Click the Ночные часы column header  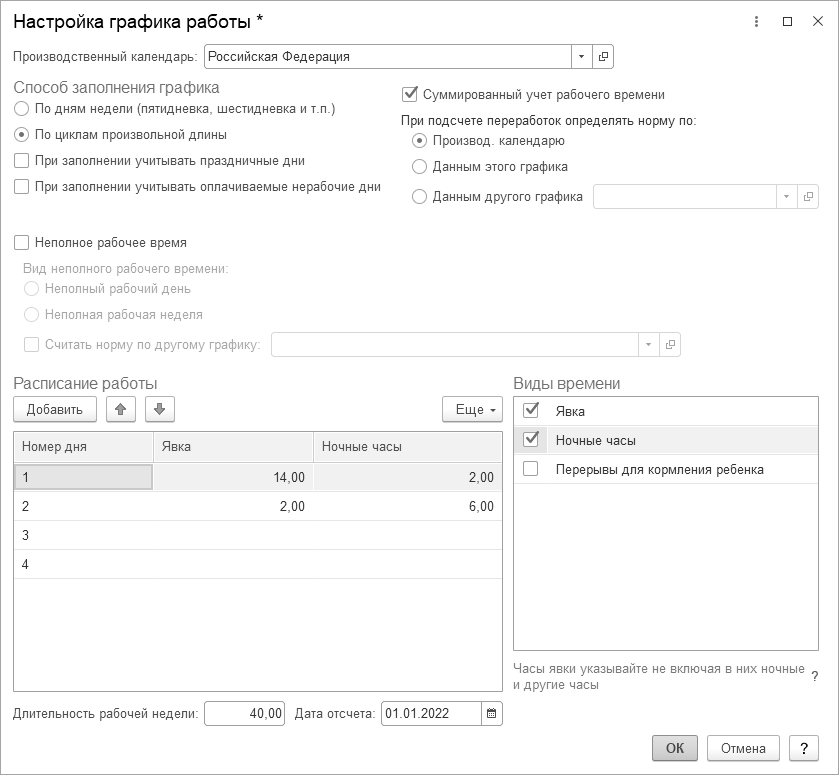pos(407,447)
